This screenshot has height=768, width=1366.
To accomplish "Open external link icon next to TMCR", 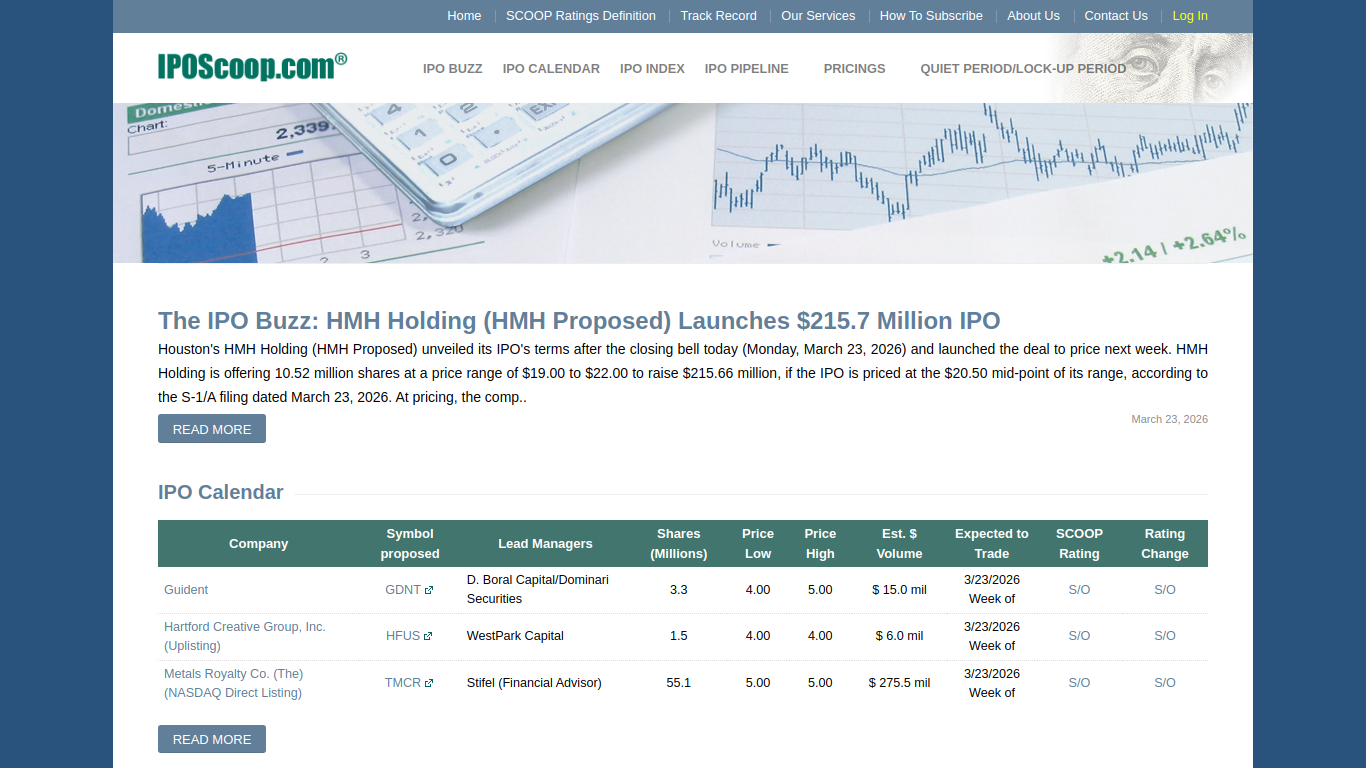I will coord(429,683).
